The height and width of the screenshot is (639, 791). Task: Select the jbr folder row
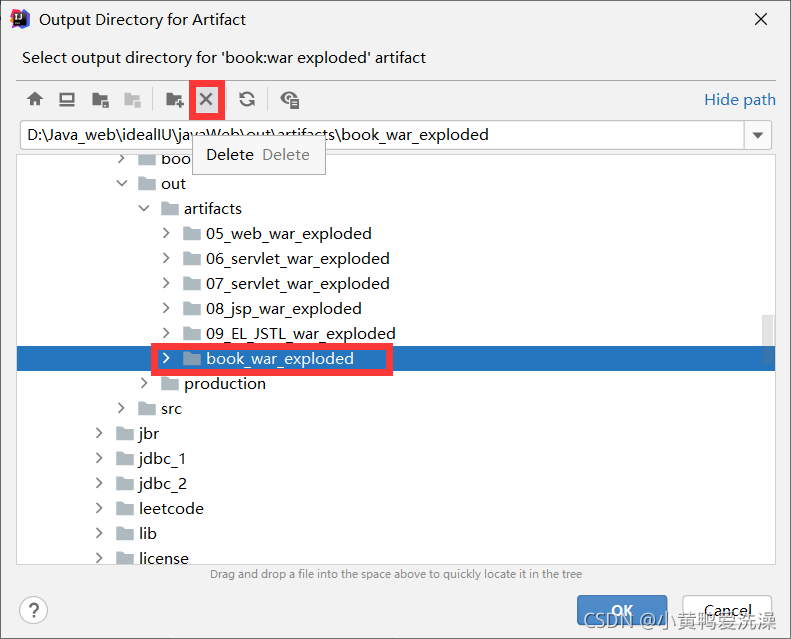coord(396,433)
